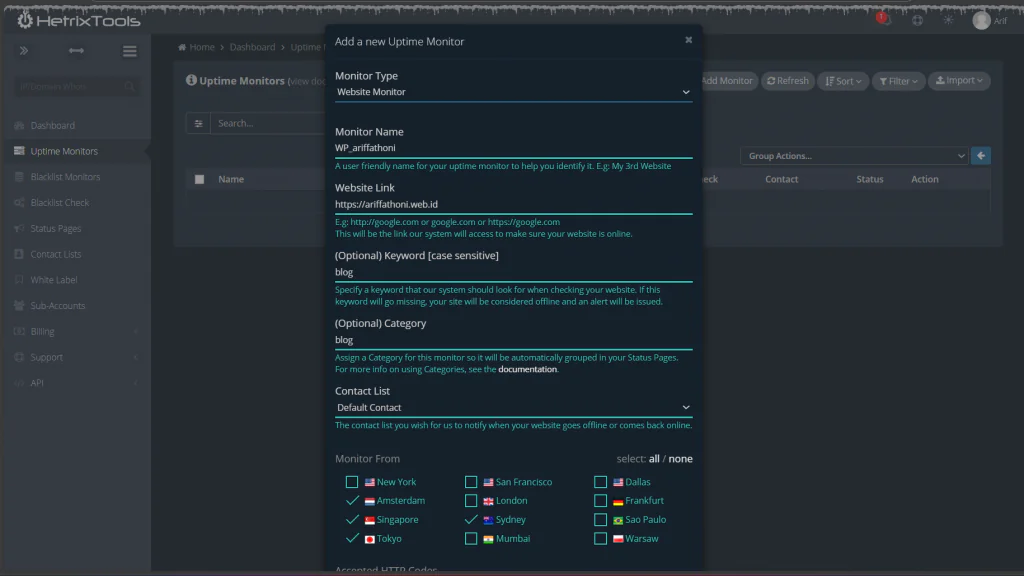The width and height of the screenshot is (1024, 576).
Task: Click blue arrow apply group action button
Action: tap(980, 155)
